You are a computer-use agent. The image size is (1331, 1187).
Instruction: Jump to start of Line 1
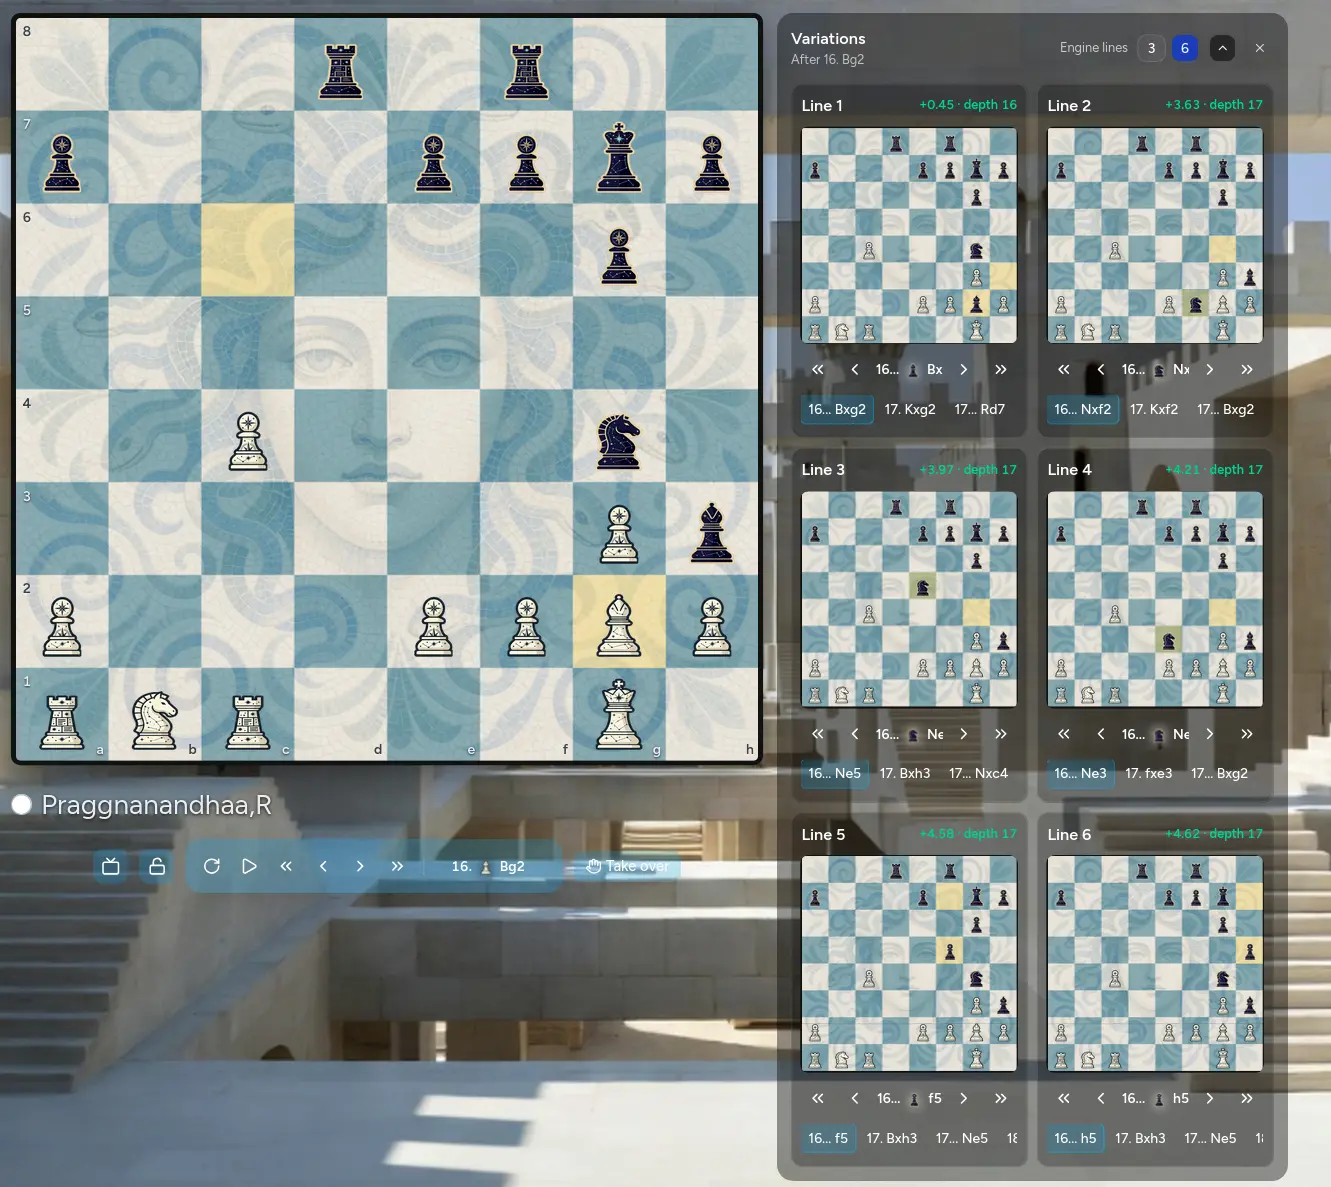pos(818,369)
